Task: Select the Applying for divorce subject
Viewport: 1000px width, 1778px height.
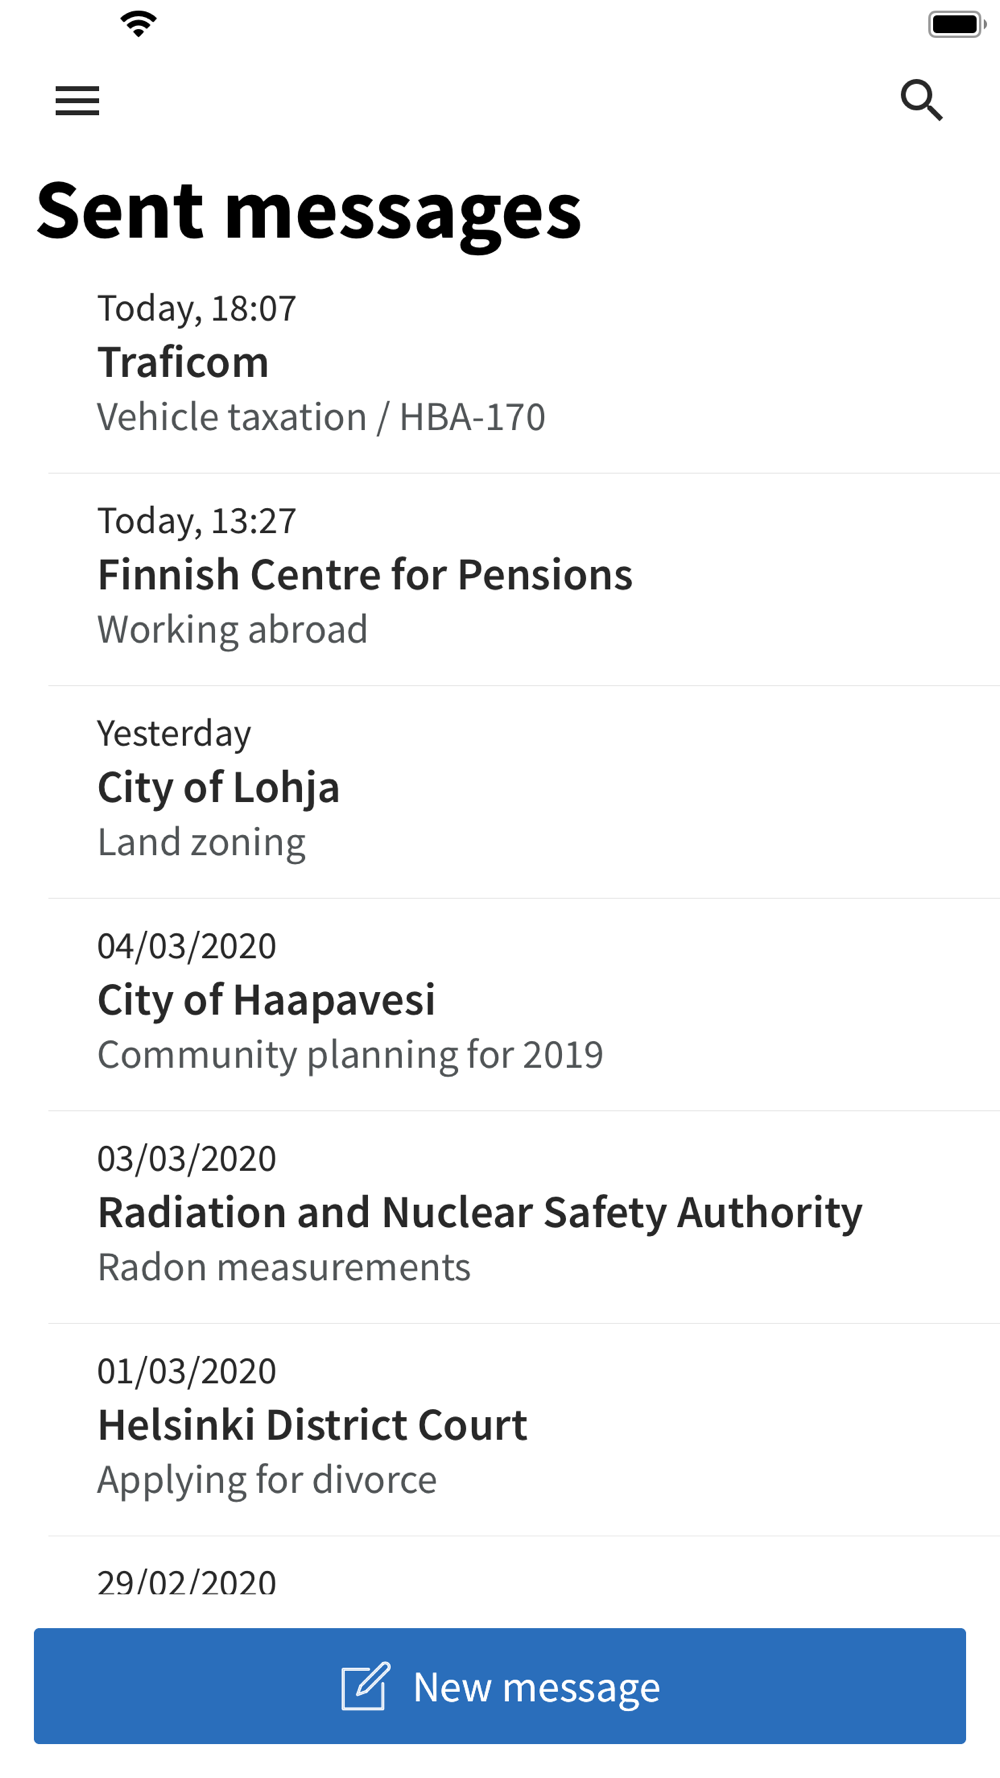Action: click(x=267, y=1480)
